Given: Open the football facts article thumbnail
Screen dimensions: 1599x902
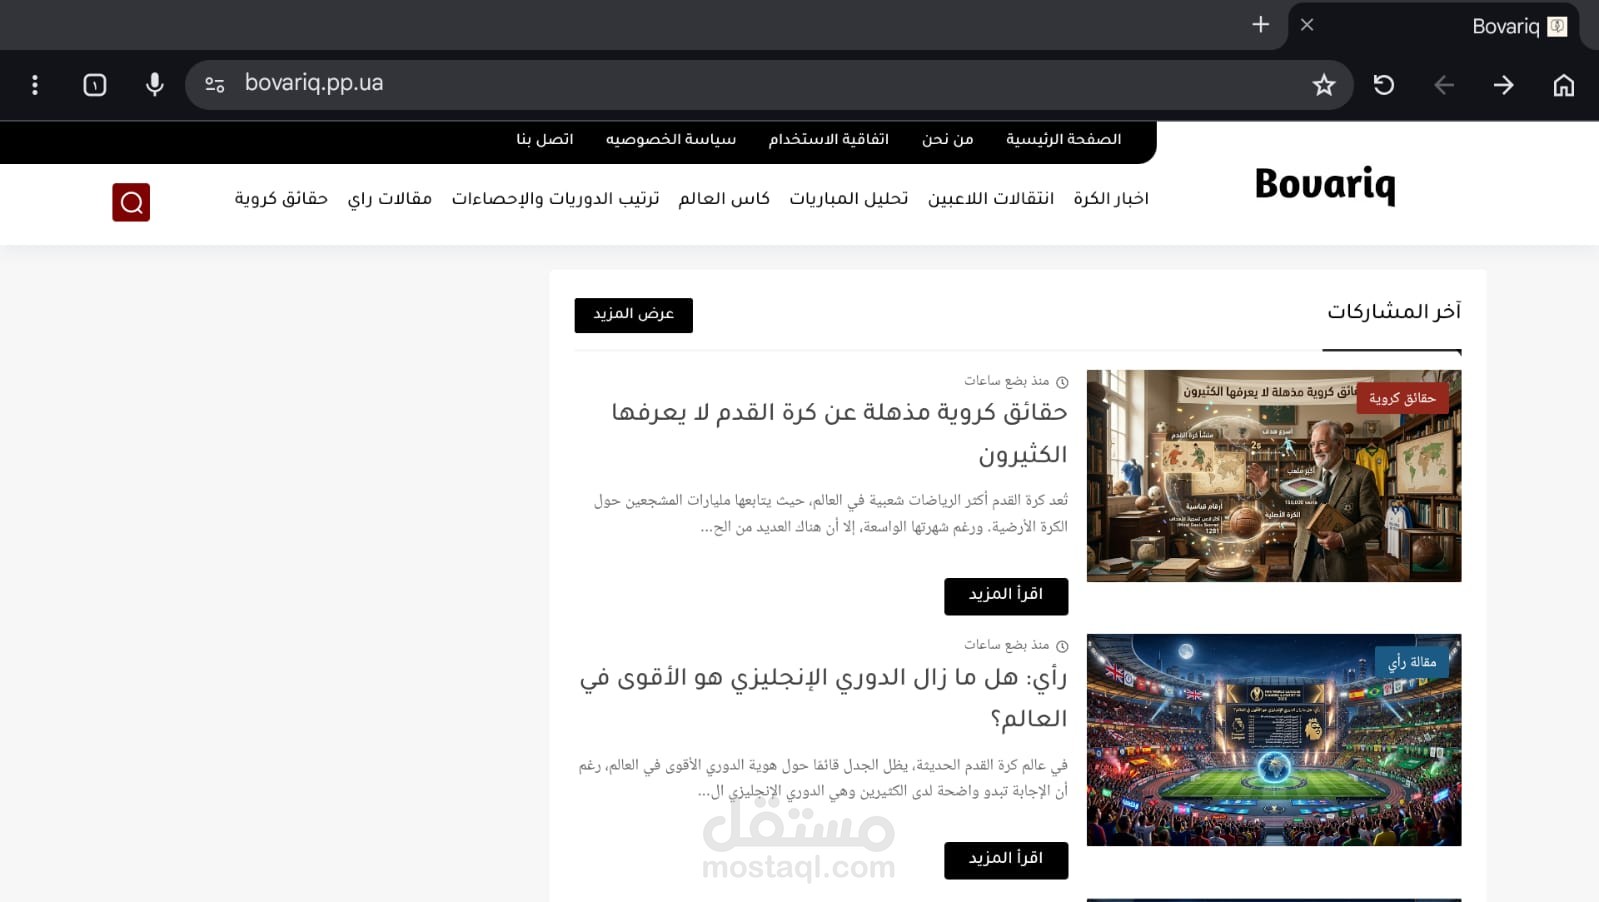Looking at the screenshot, I should click(x=1274, y=476).
